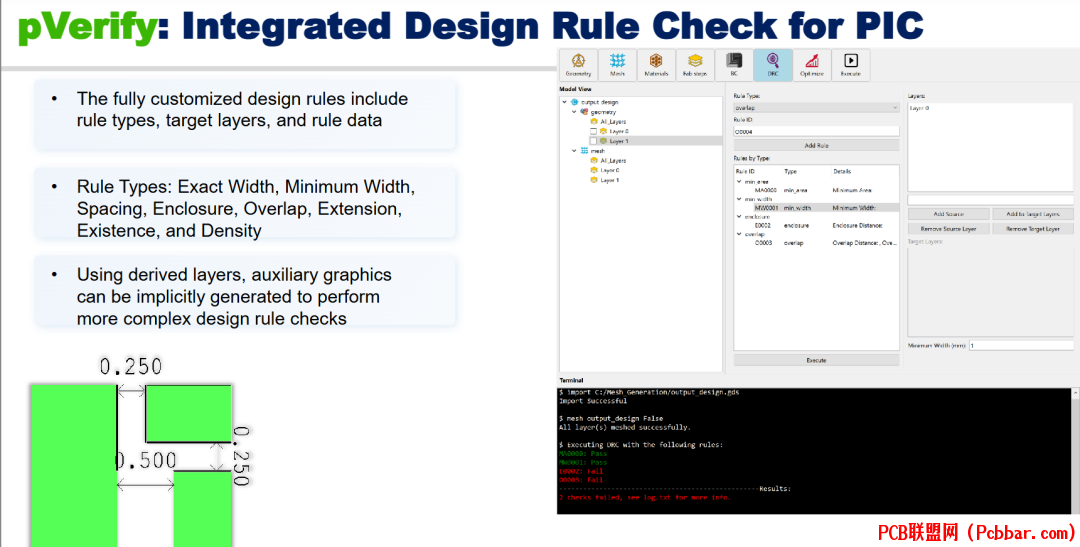Image resolution: width=1080 pixels, height=547 pixels.
Task: Collapse the enclosure rule group
Action: 739,216
